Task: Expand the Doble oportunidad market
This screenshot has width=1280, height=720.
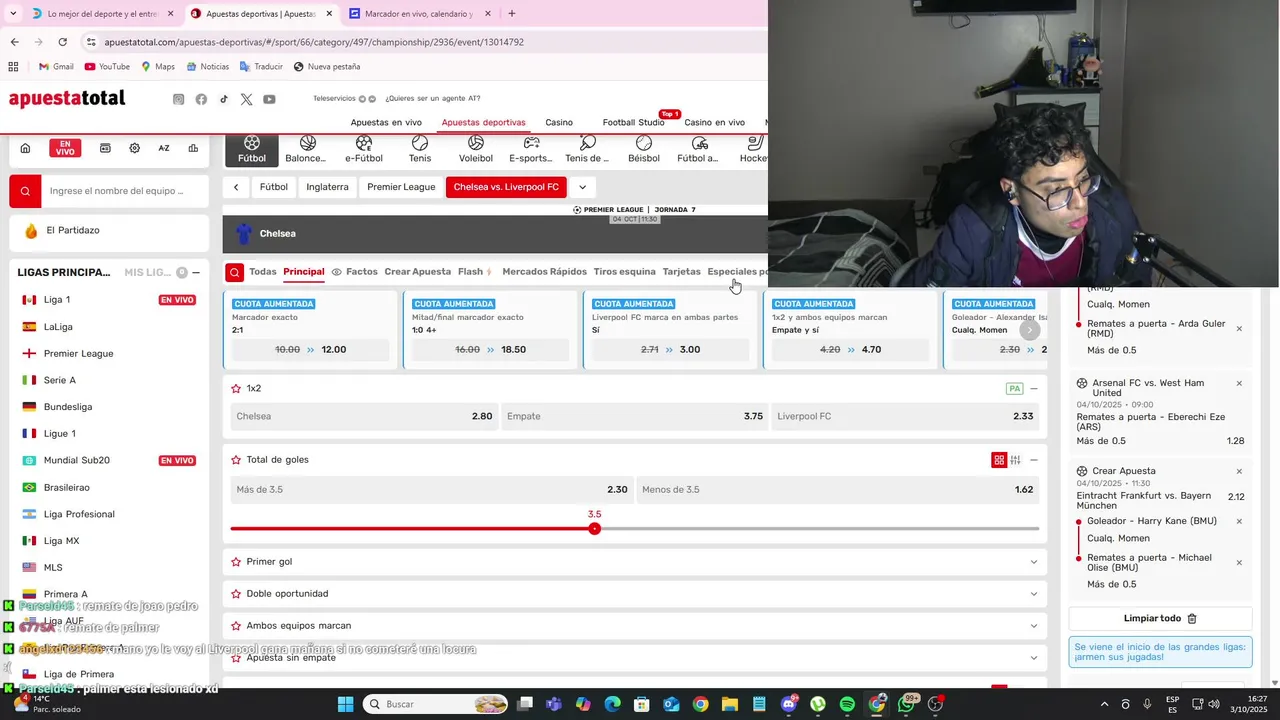Action: point(1034,594)
